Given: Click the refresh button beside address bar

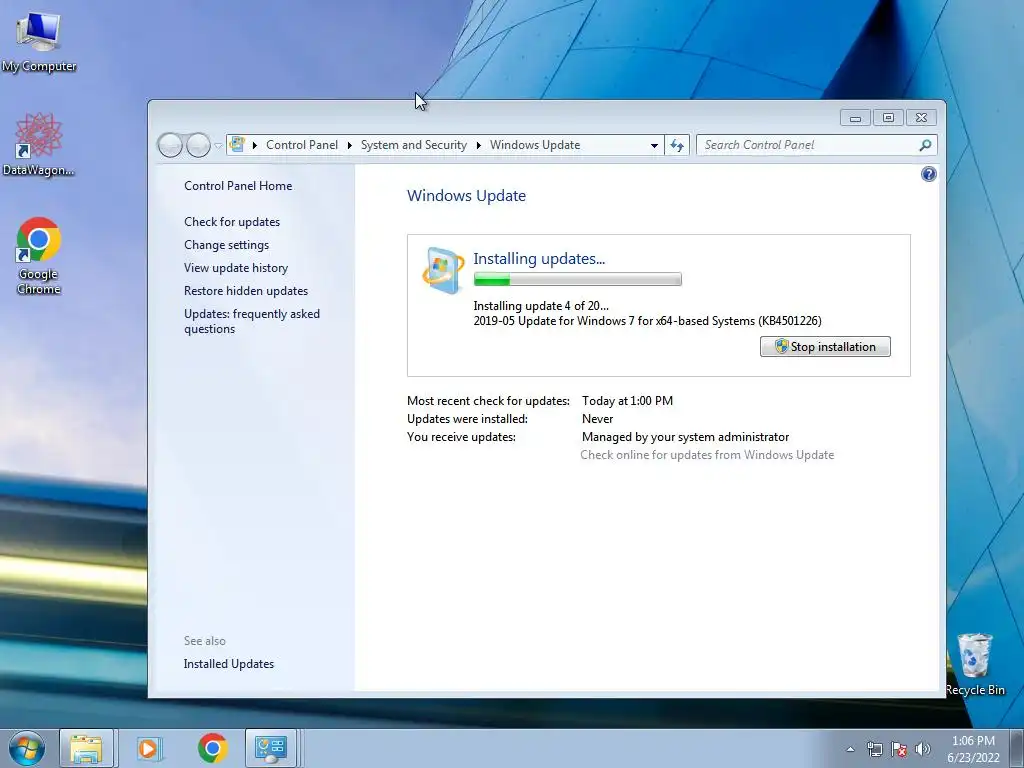Looking at the screenshot, I should 677,145.
